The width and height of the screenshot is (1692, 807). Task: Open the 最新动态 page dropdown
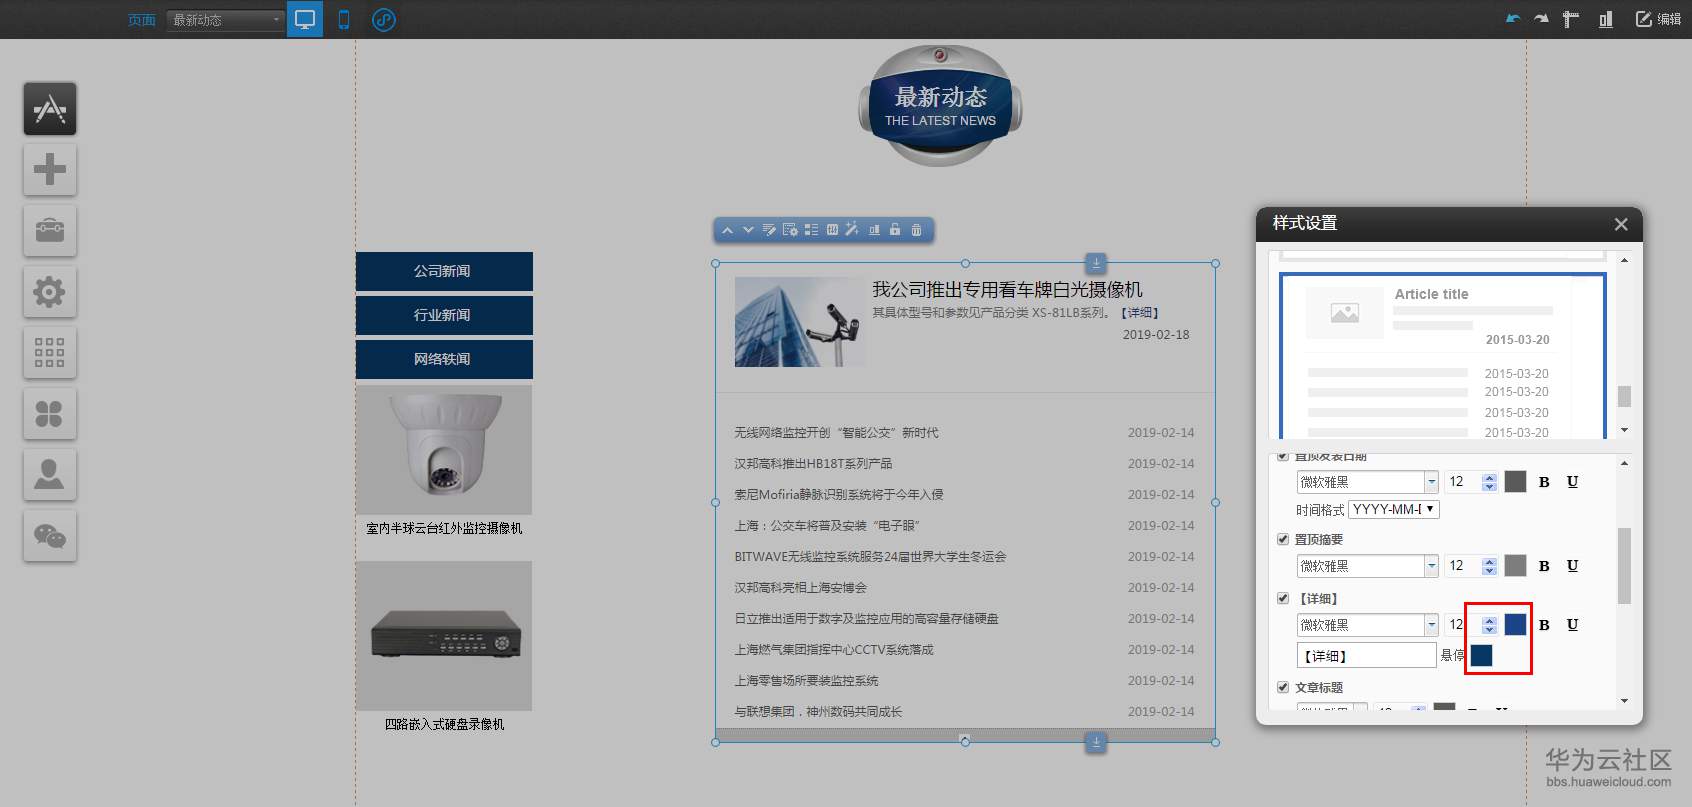[x=226, y=20]
